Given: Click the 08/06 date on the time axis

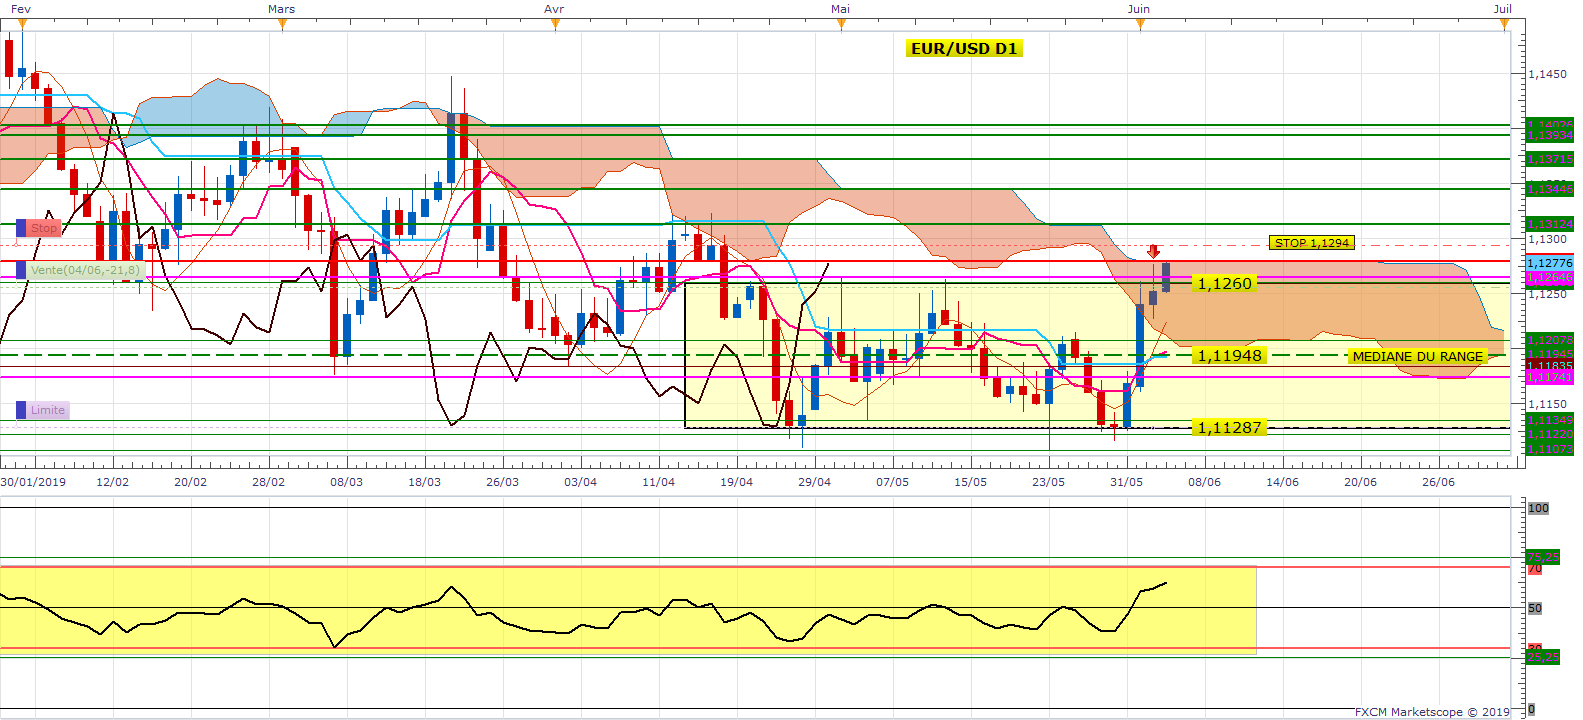Looking at the screenshot, I should point(1204,482).
